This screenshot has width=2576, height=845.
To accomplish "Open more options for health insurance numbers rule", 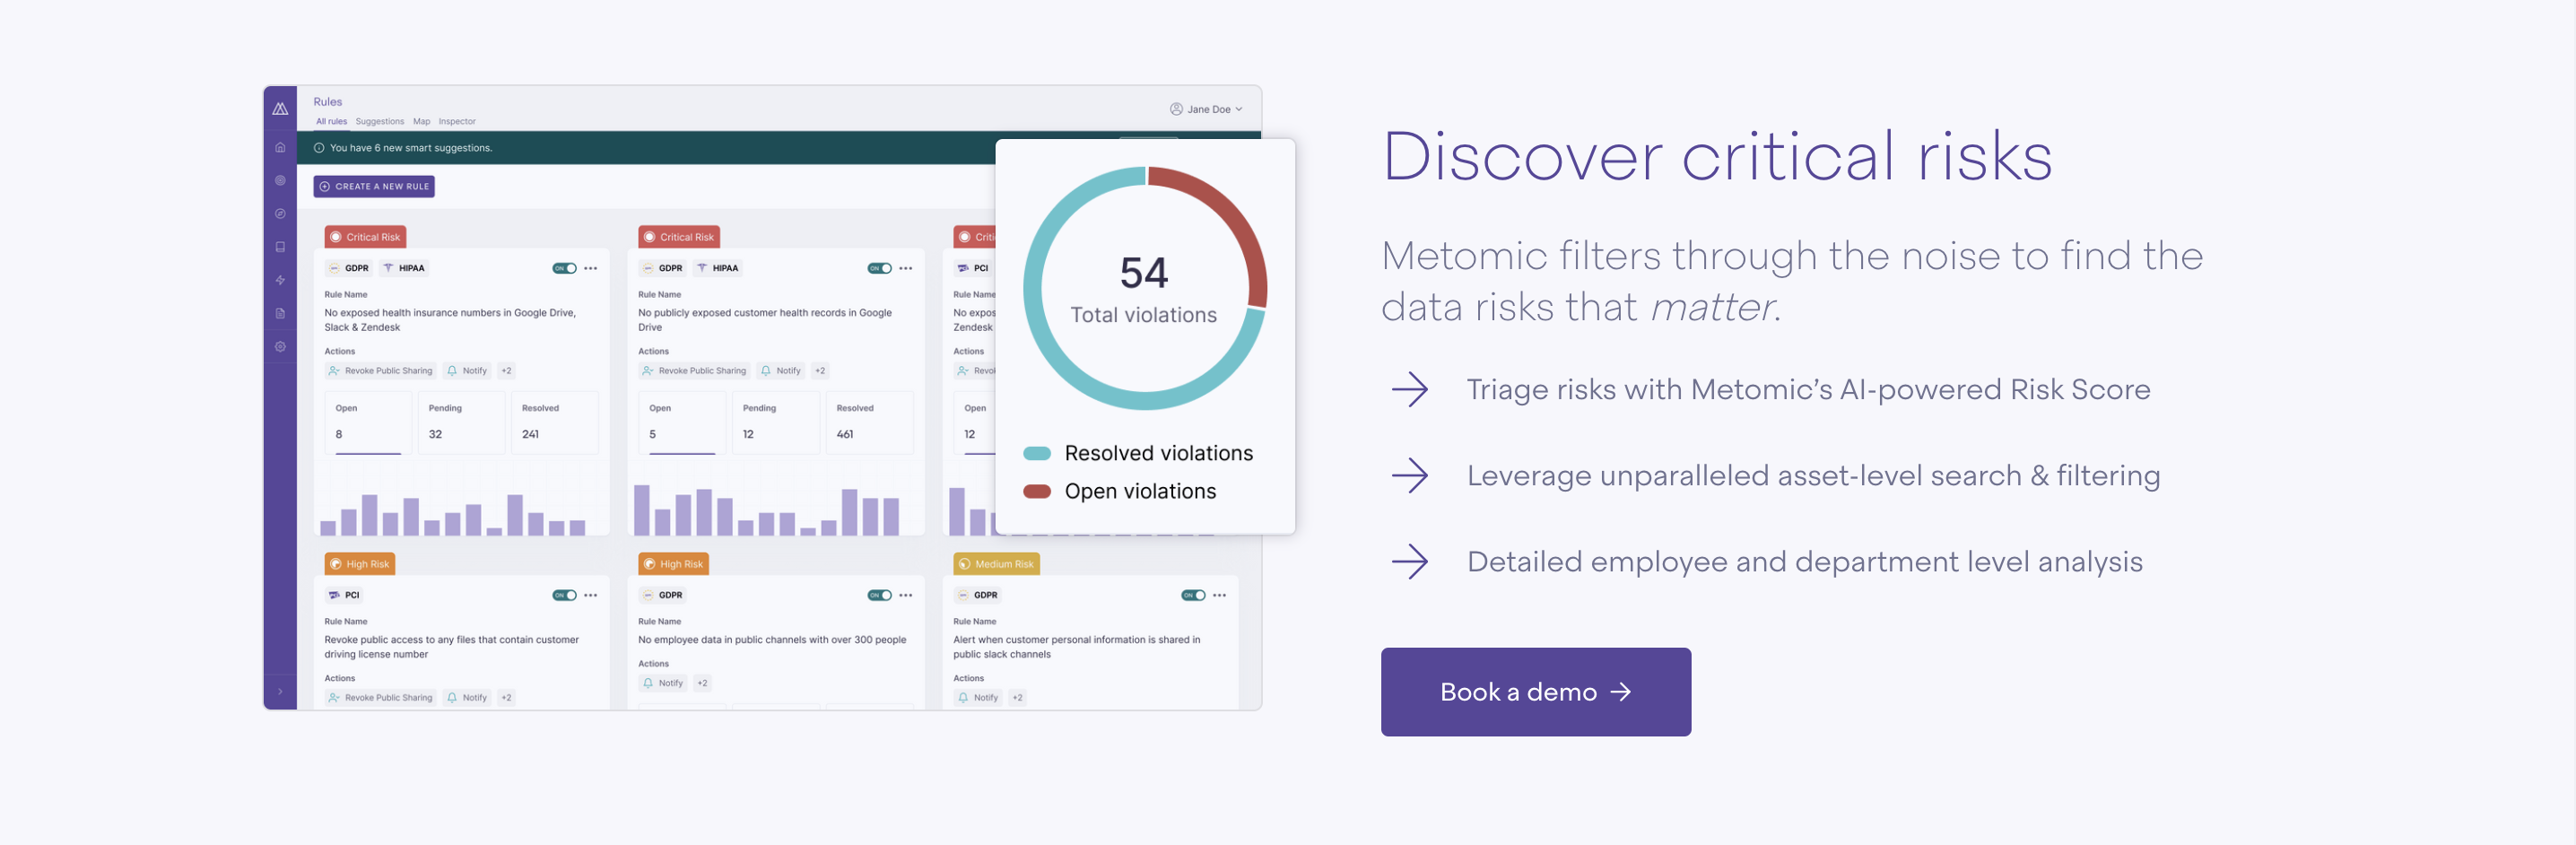I will click(591, 268).
